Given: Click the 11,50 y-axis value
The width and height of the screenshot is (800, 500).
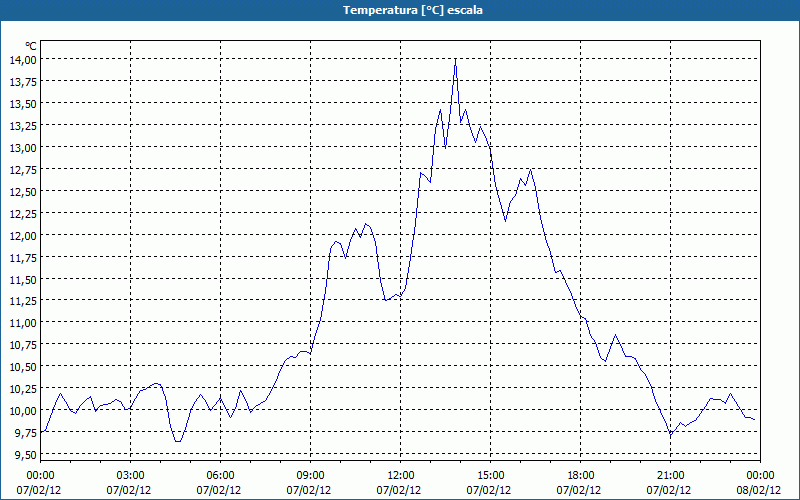Looking at the screenshot, I should point(23,279).
